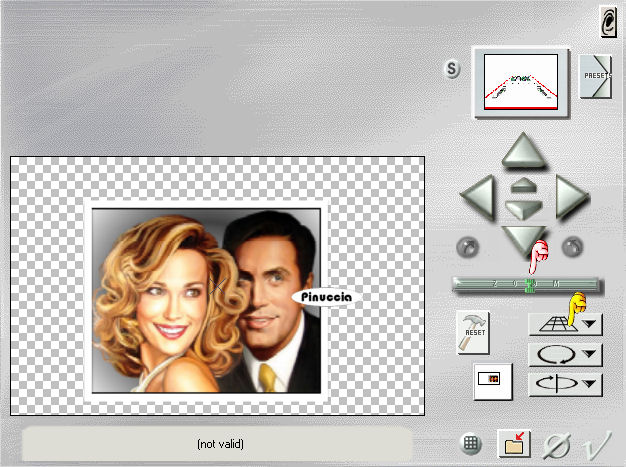Click the small inner up arrow
626x467 pixels.
pos(523,185)
